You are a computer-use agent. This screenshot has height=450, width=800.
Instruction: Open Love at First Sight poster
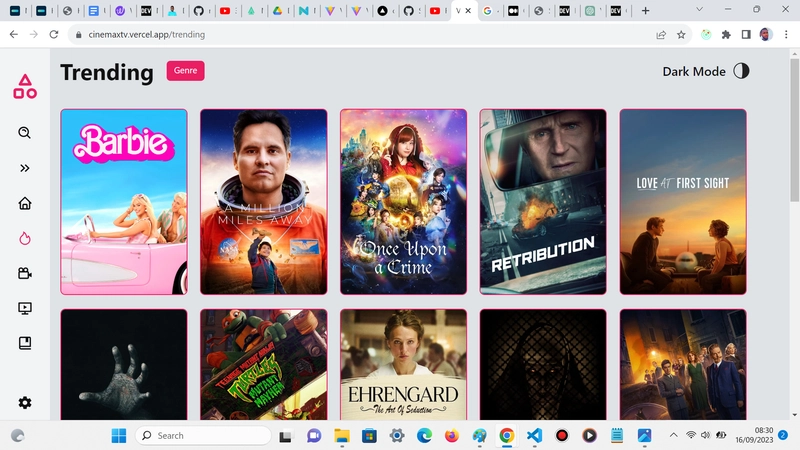tap(683, 202)
